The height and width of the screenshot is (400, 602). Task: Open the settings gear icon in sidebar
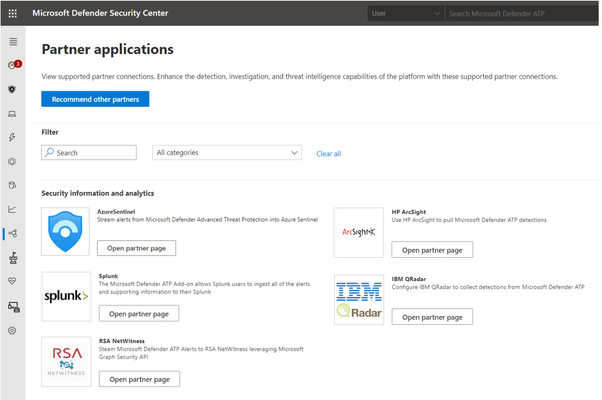tap(12, 331)
